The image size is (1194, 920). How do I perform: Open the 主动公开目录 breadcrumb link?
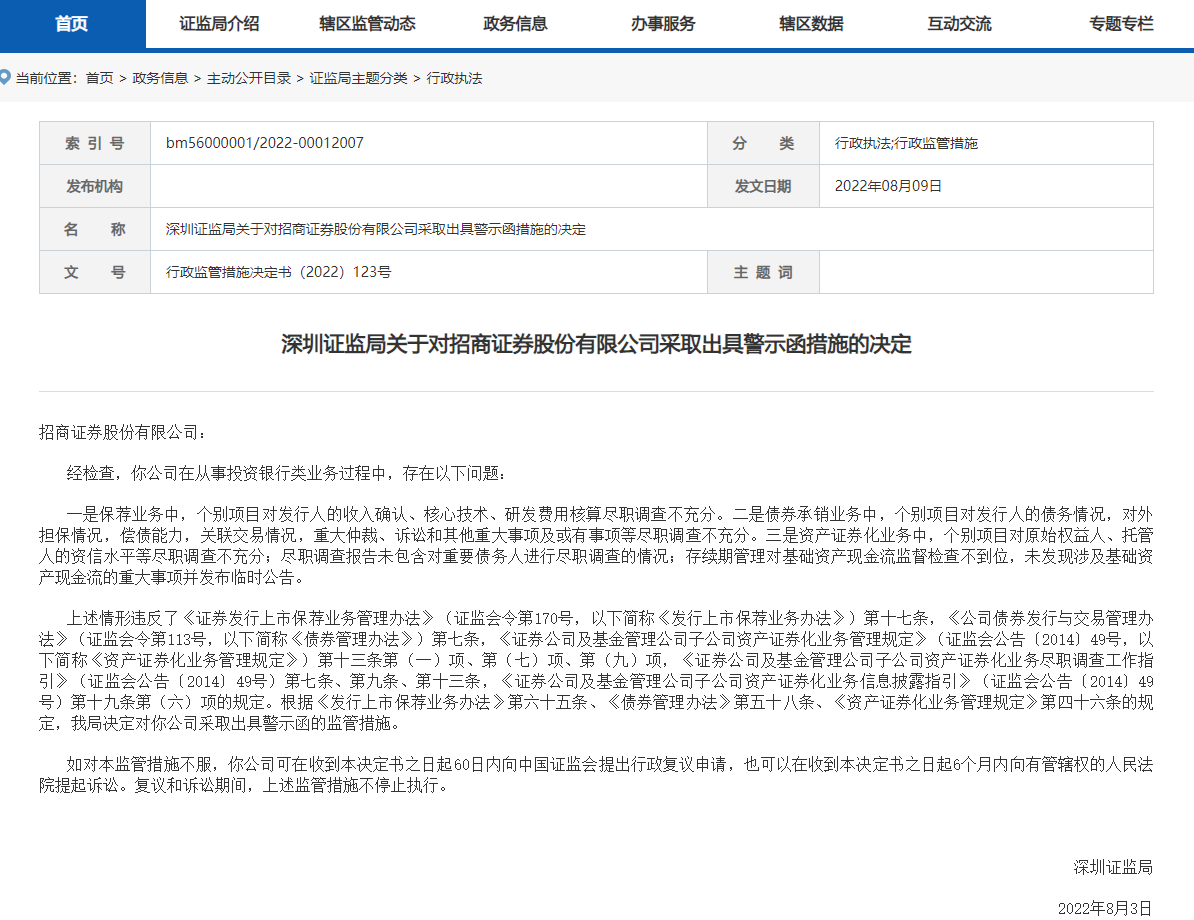click(x=249, y=78)
